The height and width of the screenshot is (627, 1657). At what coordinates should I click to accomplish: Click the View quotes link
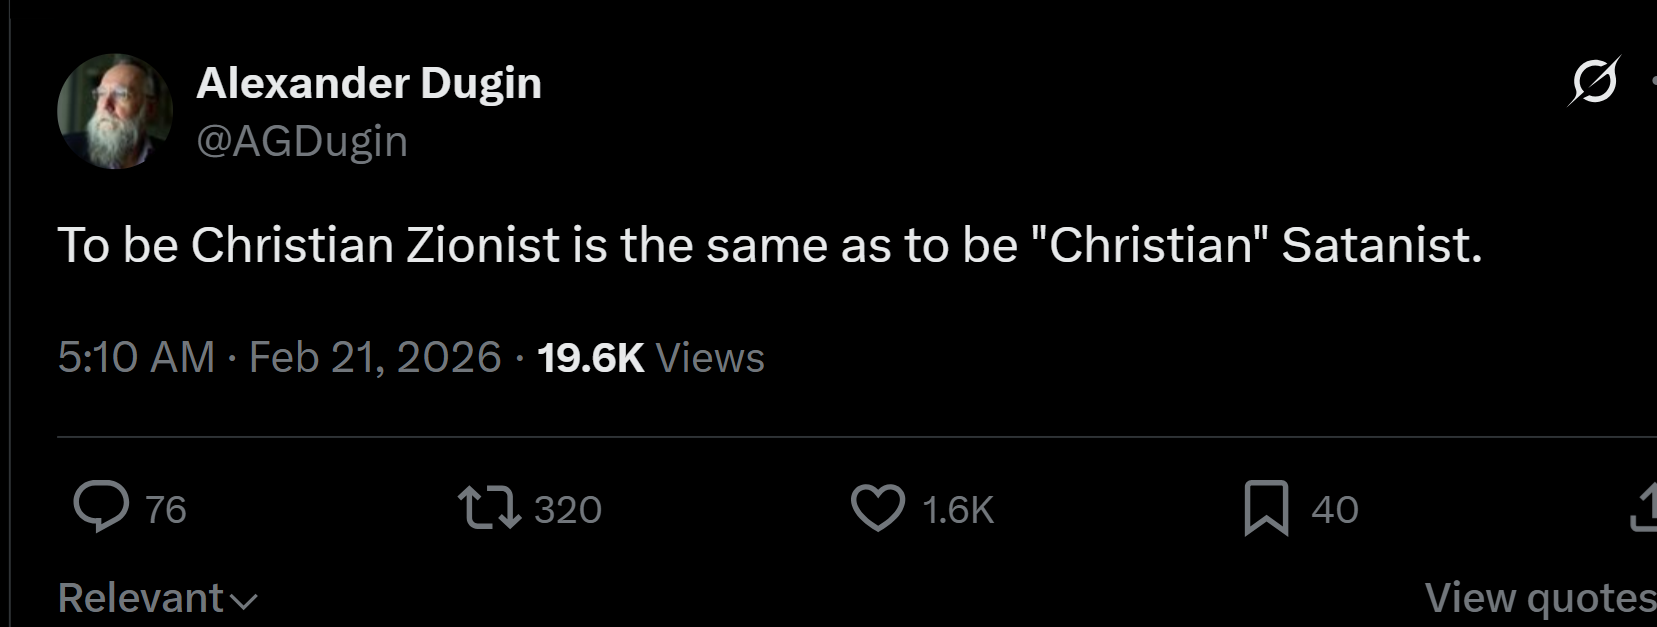pyautogui.click(x=1540, y=598)
